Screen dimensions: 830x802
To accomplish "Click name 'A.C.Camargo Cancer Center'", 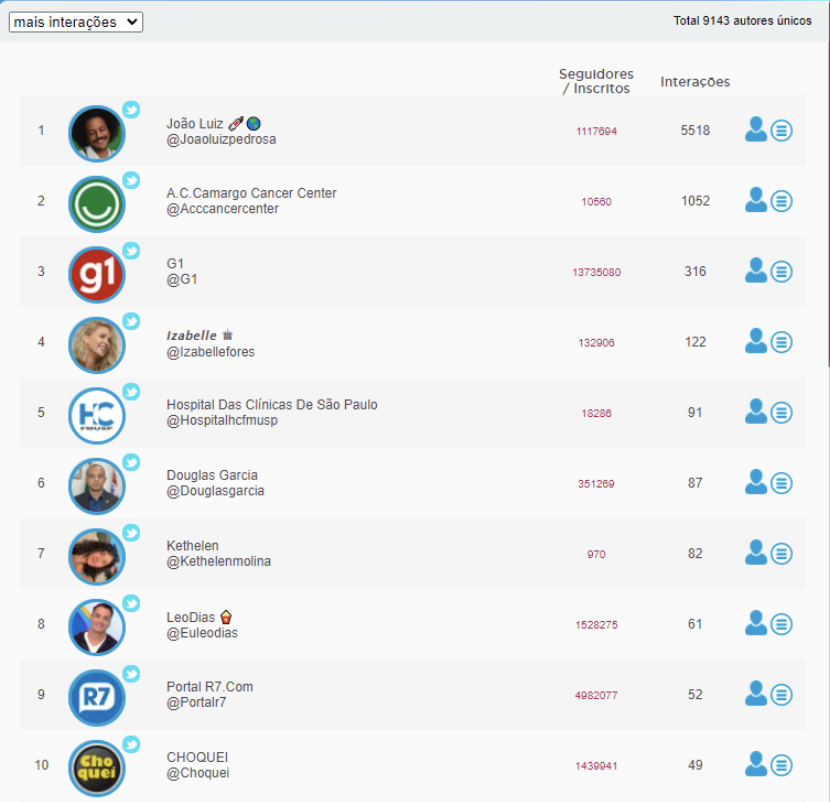I will [x=251, y=193].
